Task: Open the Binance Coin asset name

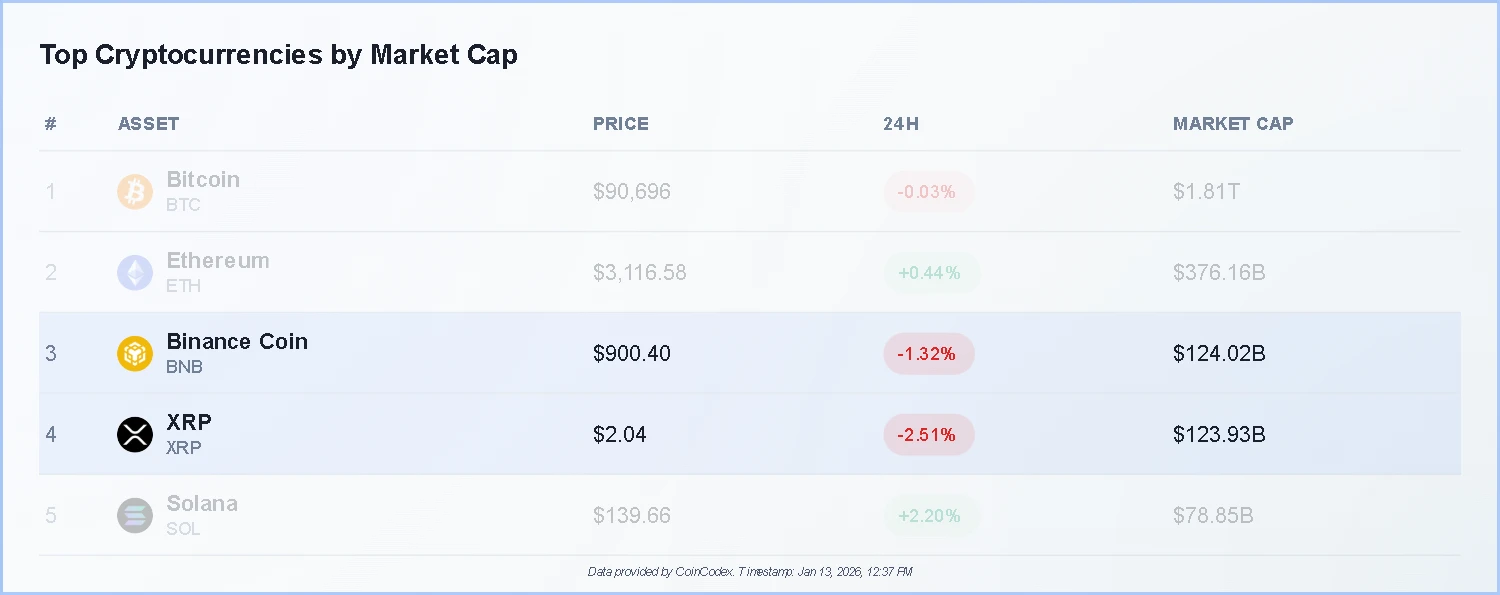Action: click(237, 342)
